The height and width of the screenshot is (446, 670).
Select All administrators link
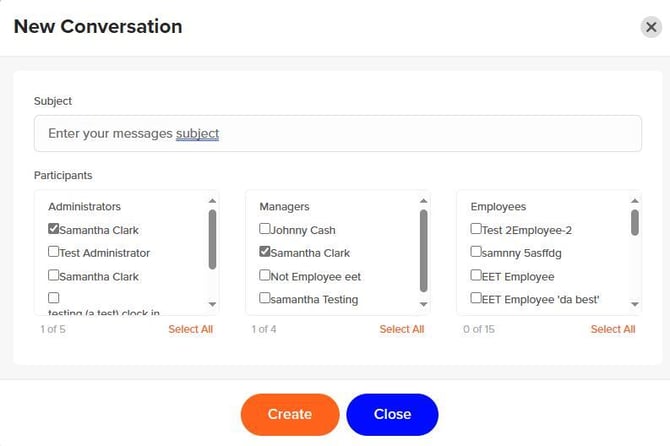[x=190, y=329]
